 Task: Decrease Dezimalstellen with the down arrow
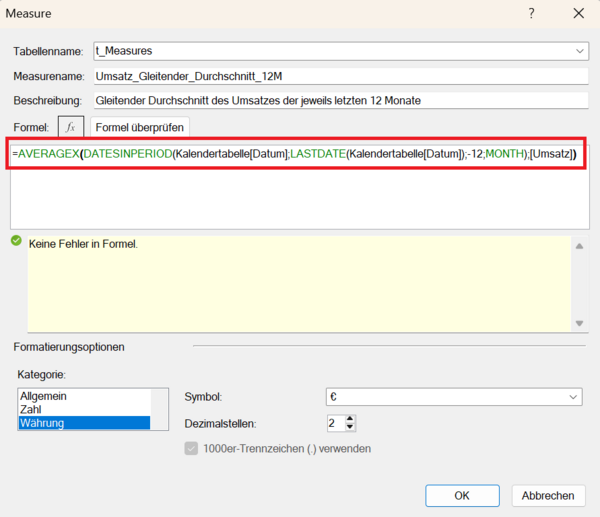[350, 428]
